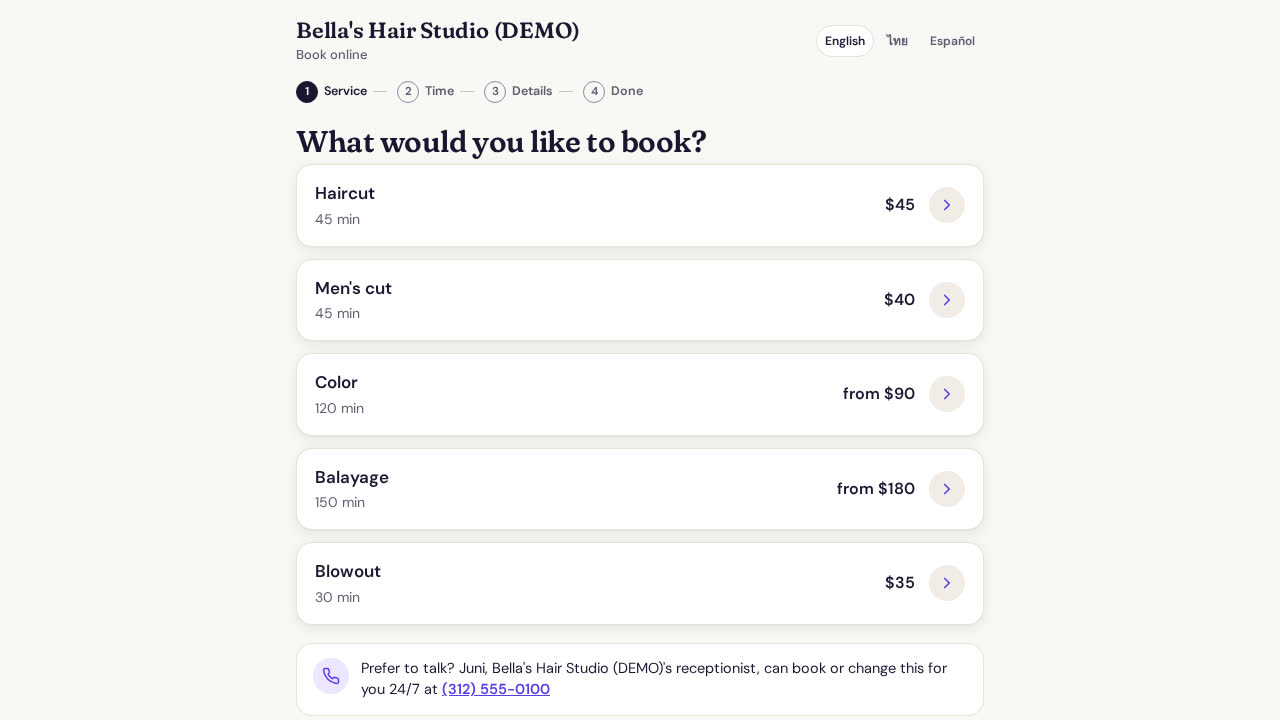
Task: Choose the Balayage from $180 service card
Action: tap(640, 489)
